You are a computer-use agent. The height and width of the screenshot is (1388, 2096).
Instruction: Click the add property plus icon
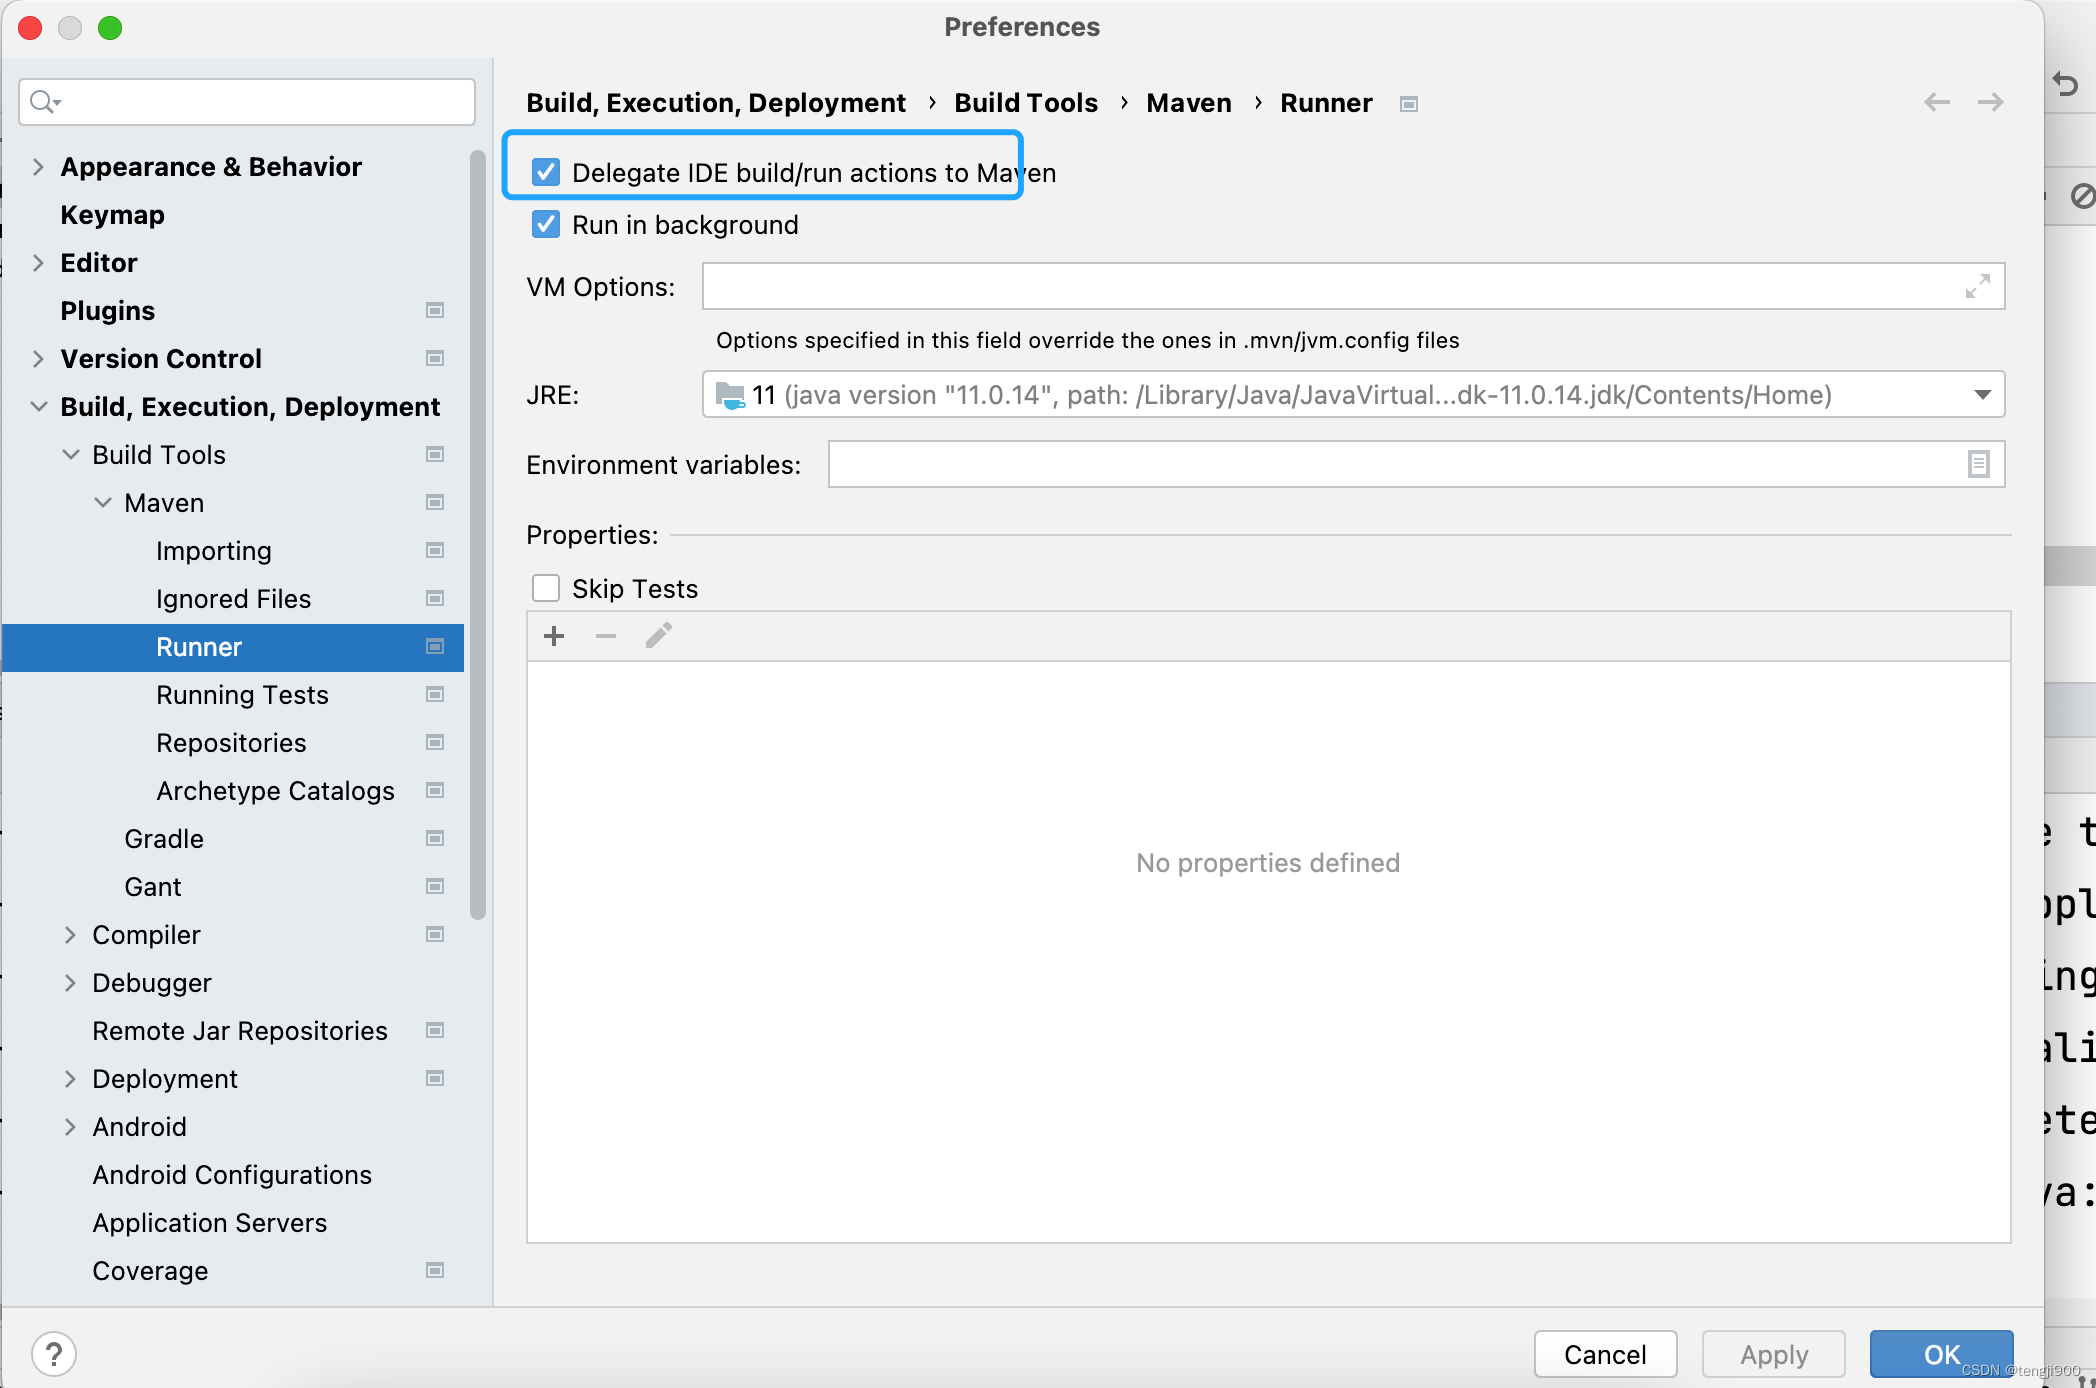coord(553,637)
